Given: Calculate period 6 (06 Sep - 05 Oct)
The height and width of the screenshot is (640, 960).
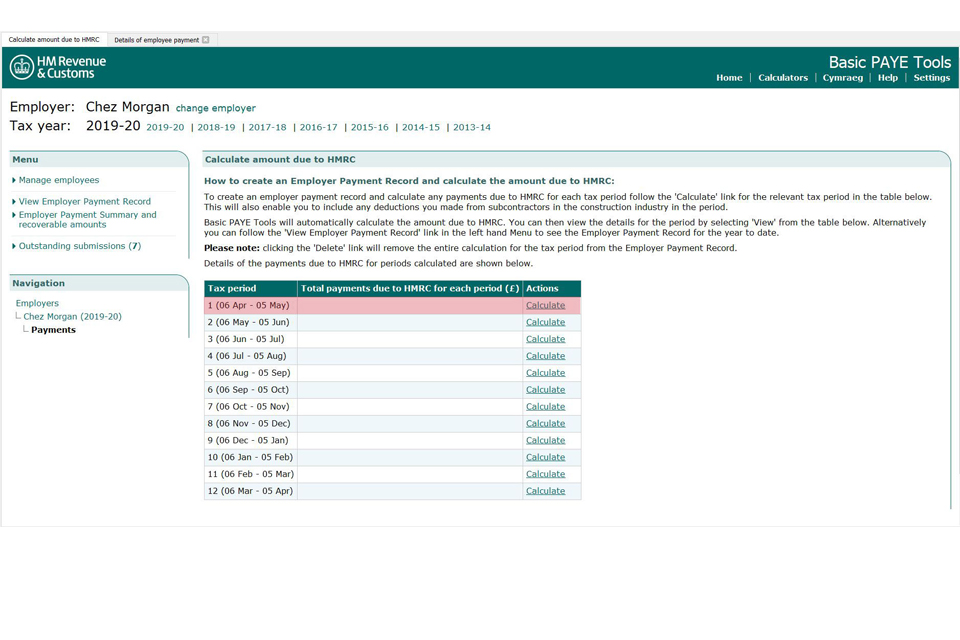Looking at the screenshot, I should click(x=546, y=390).
